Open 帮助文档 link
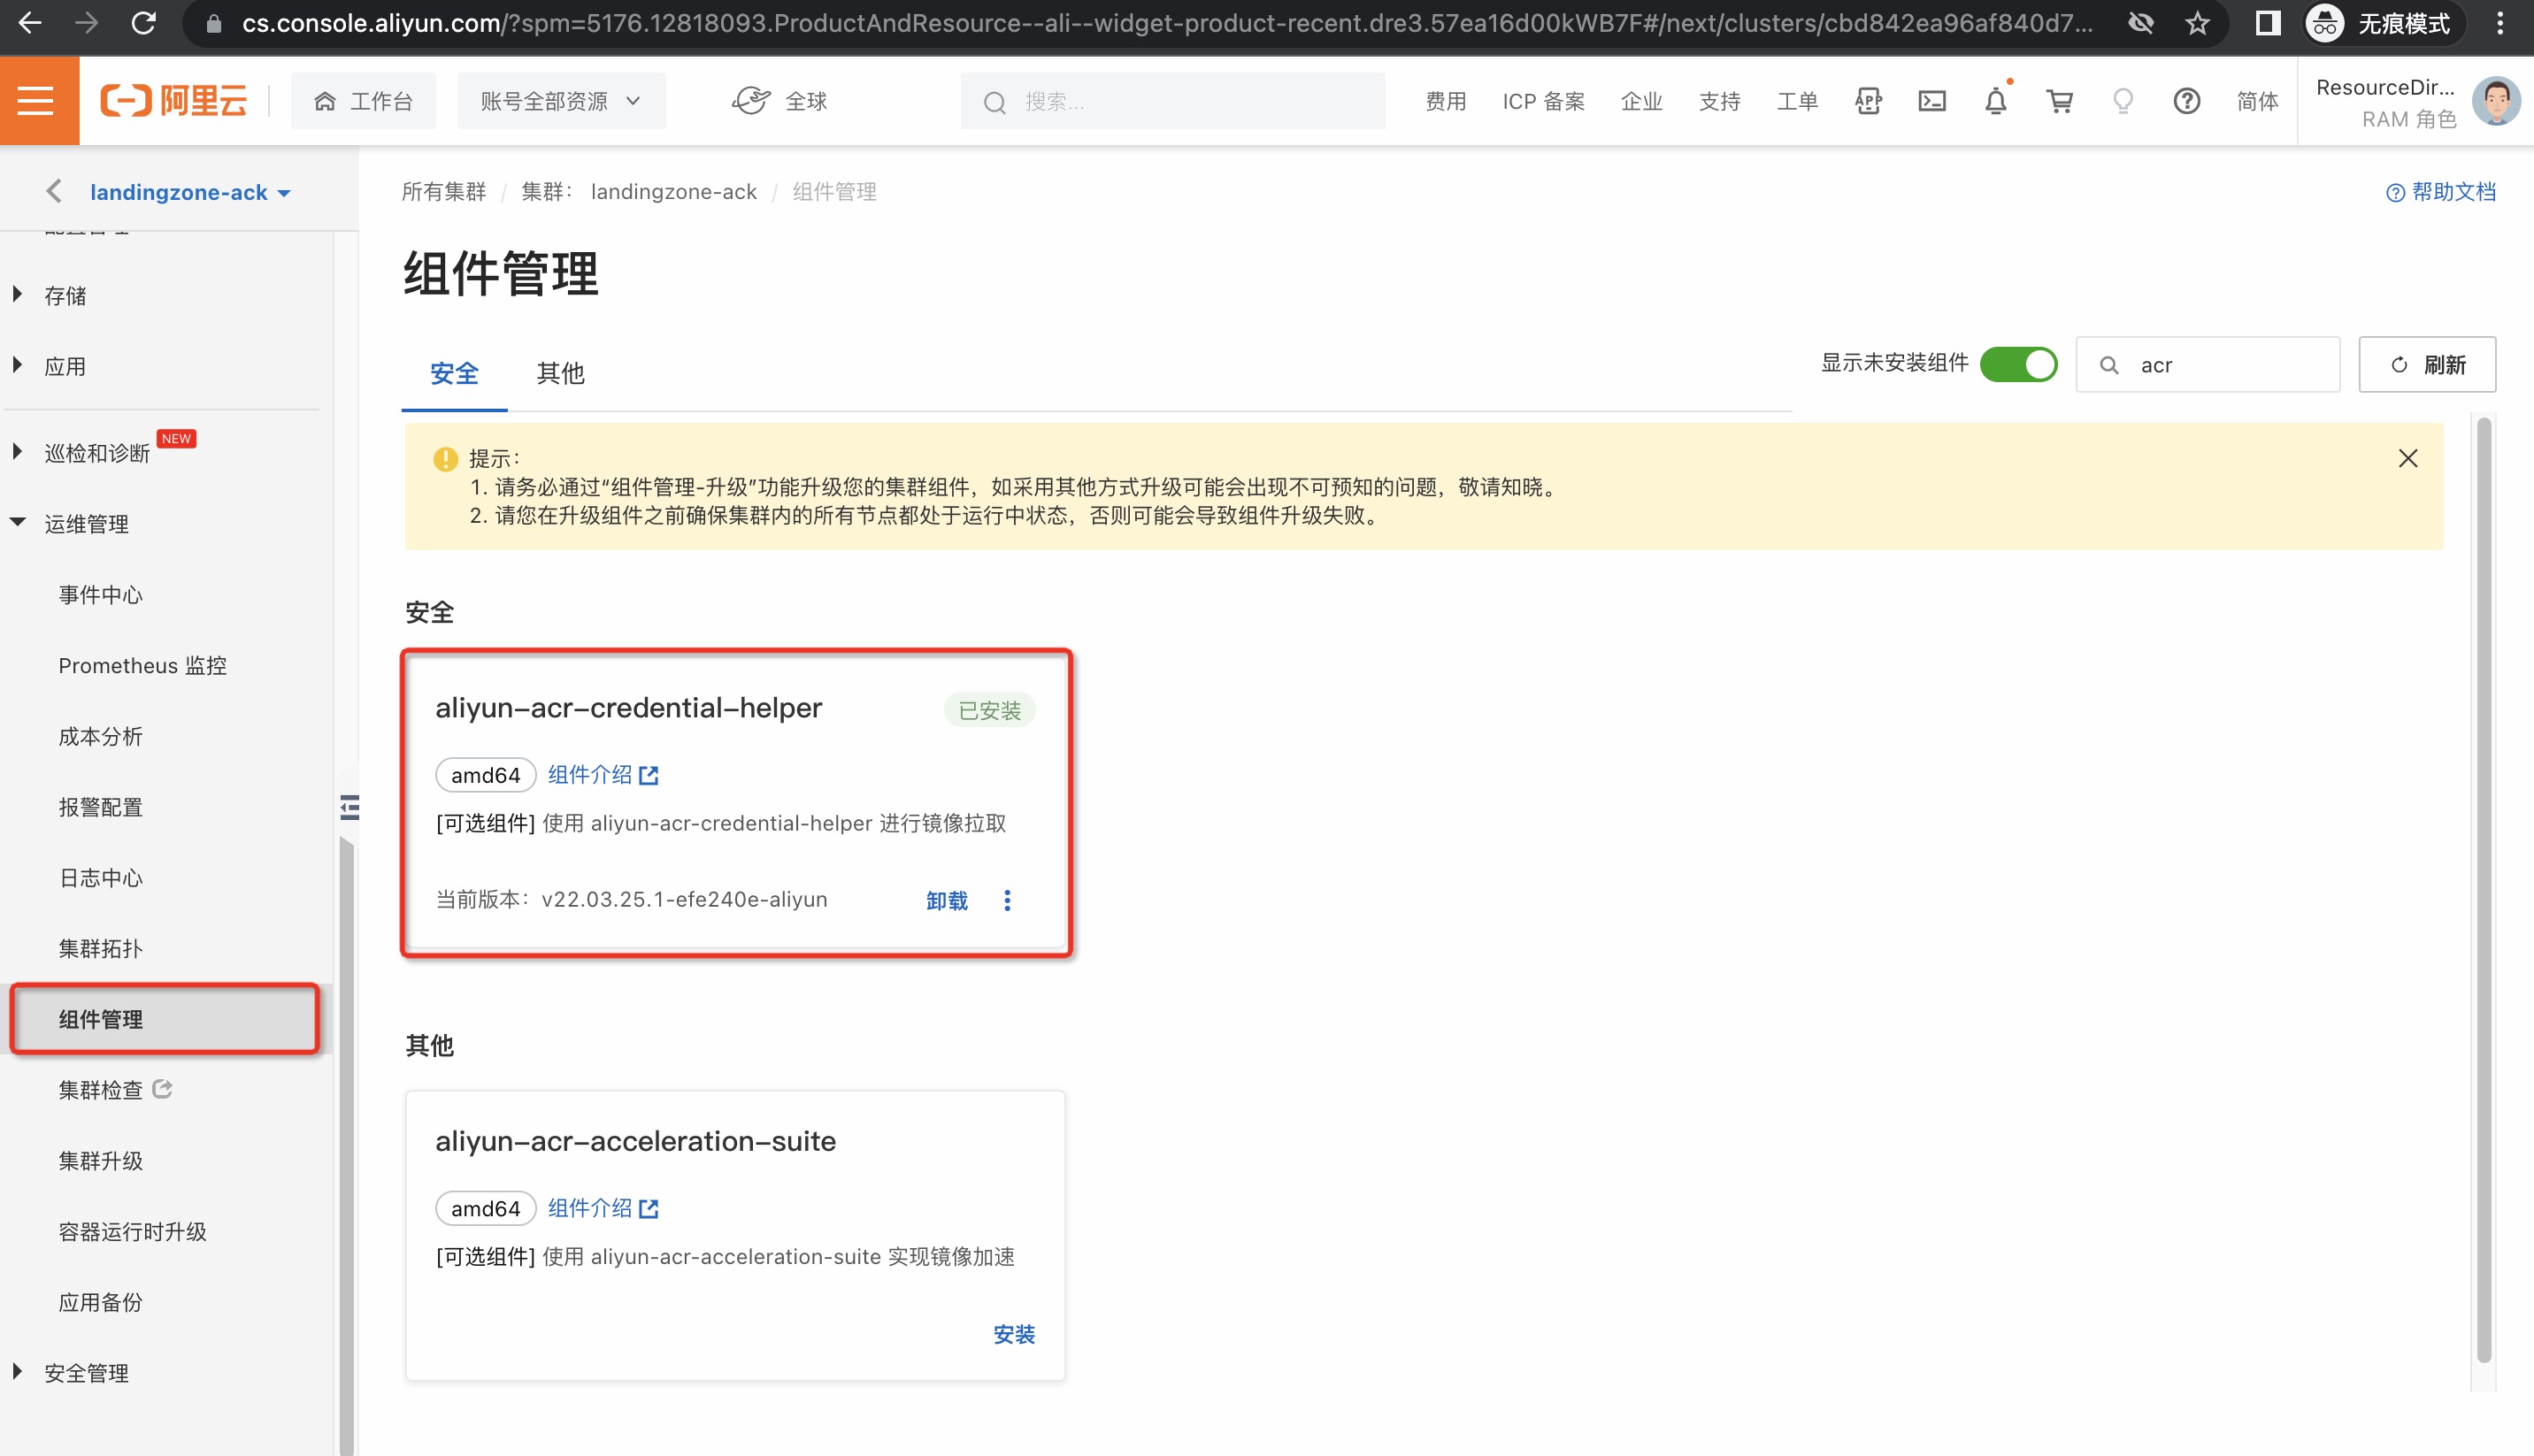 pos(2440,191)
